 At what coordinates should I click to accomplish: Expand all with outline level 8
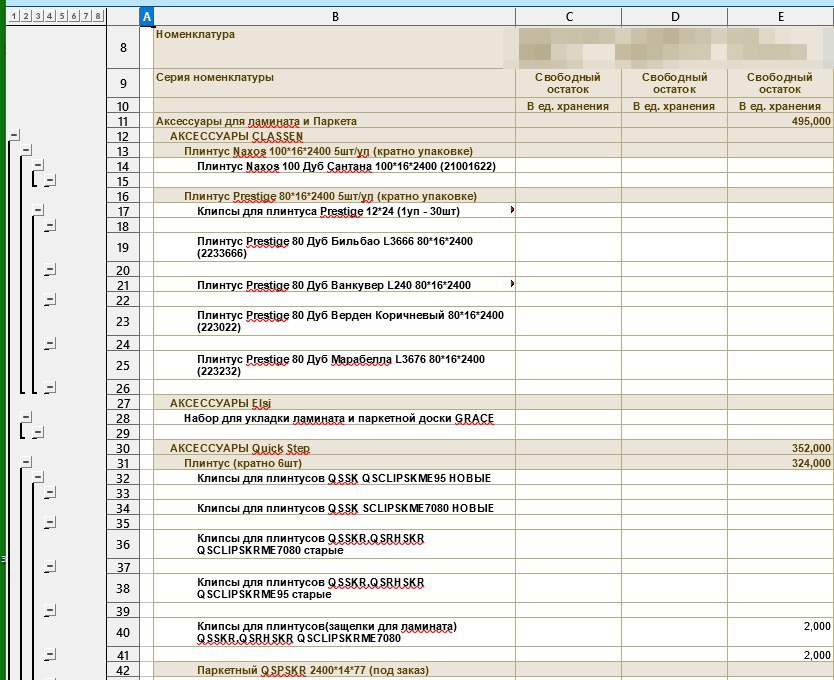coord(98,16)
